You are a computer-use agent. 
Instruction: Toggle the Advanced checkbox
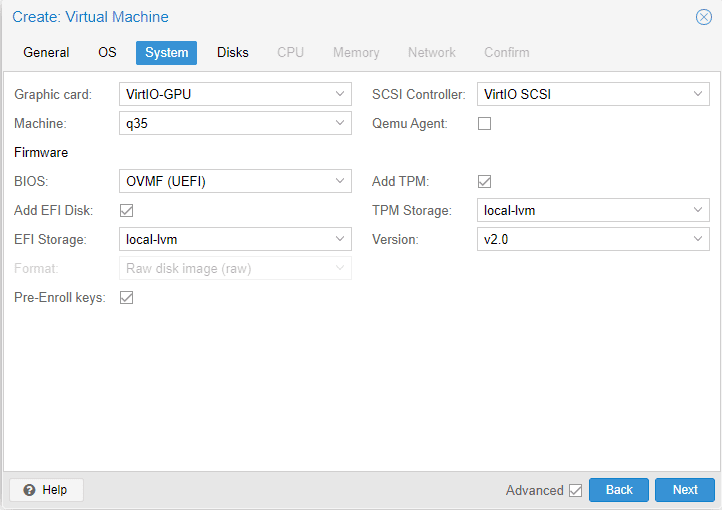pyautogui.click(x=576, y=490)
